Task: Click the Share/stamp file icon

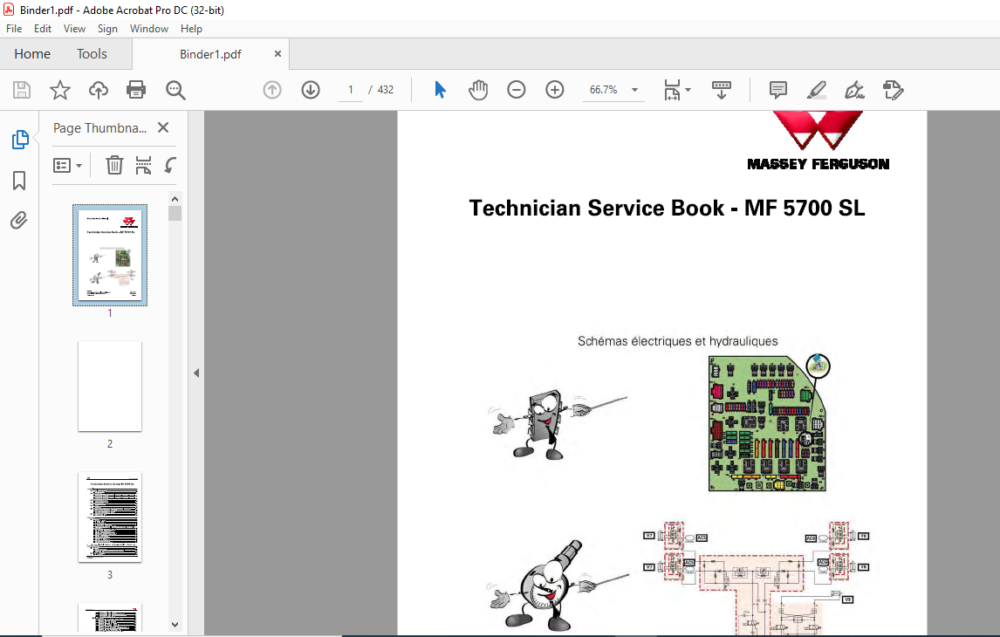Action: 893,90
